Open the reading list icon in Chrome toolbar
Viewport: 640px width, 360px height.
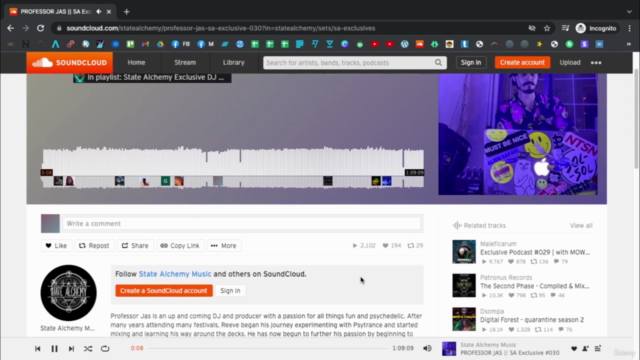point(565,28)
